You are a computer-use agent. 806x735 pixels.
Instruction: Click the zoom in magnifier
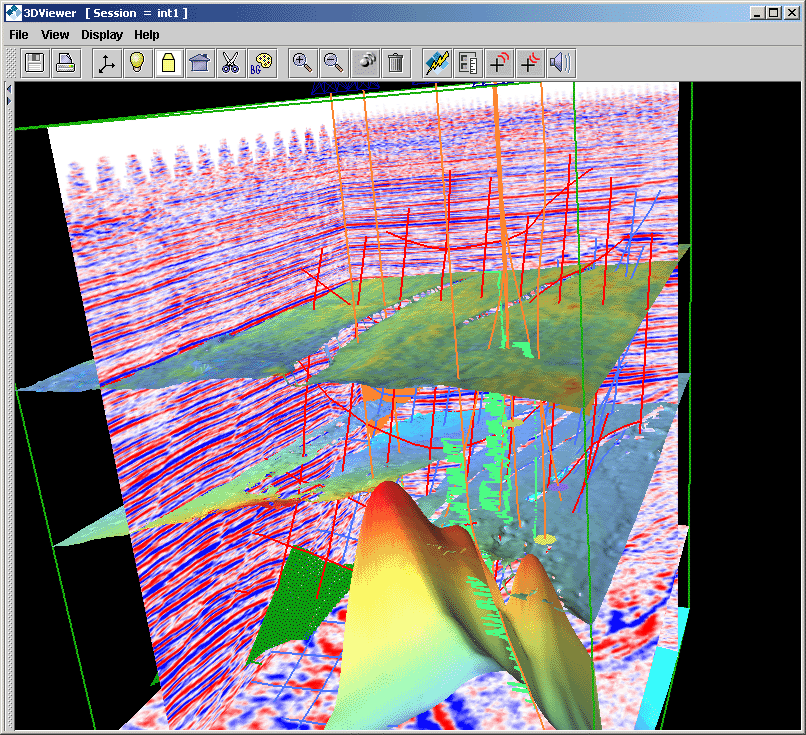coord(303,64)
